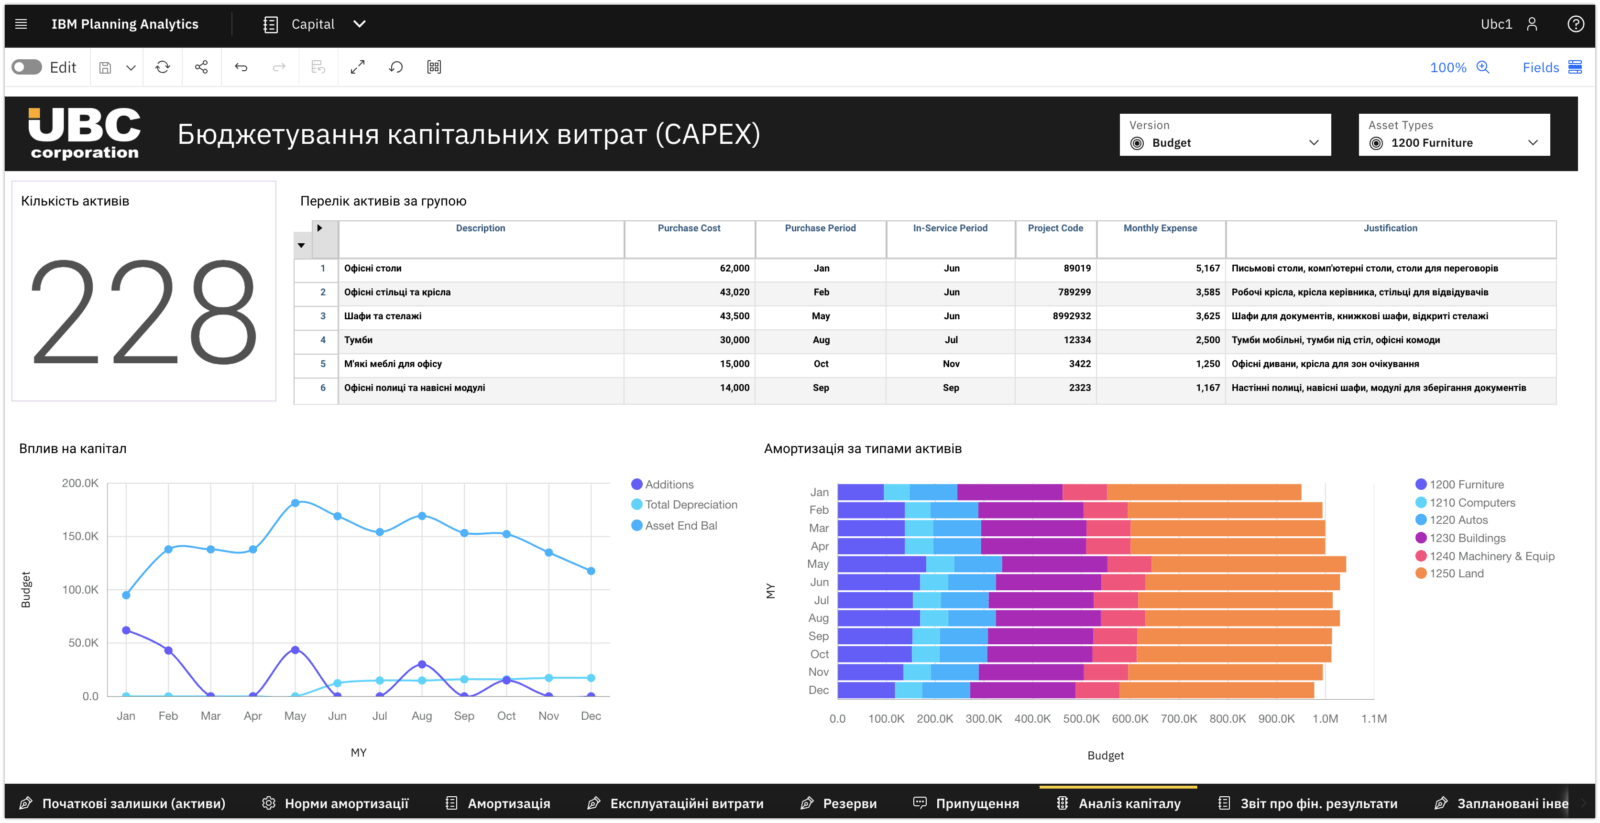Click the Capital book icon
Image resolution: width=1600 pixels, height=823 pixels.
(x=271, y=24)
